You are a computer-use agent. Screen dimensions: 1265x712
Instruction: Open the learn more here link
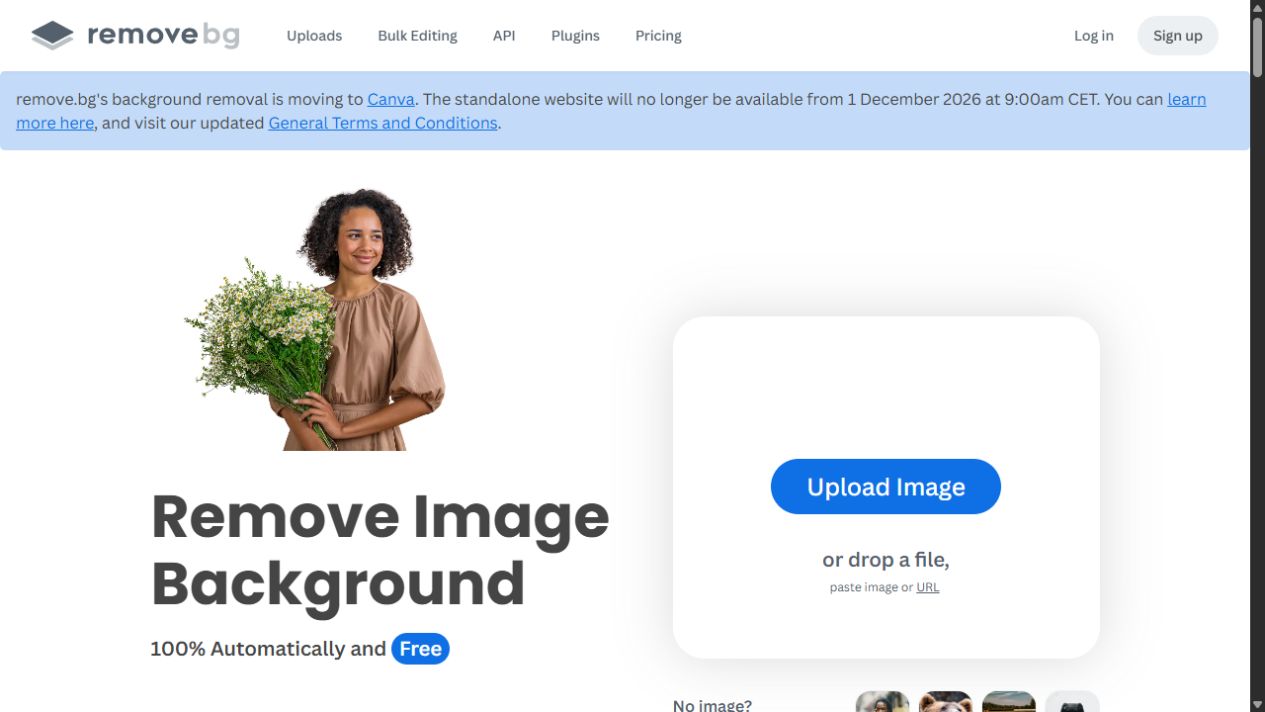[1186, 99]
